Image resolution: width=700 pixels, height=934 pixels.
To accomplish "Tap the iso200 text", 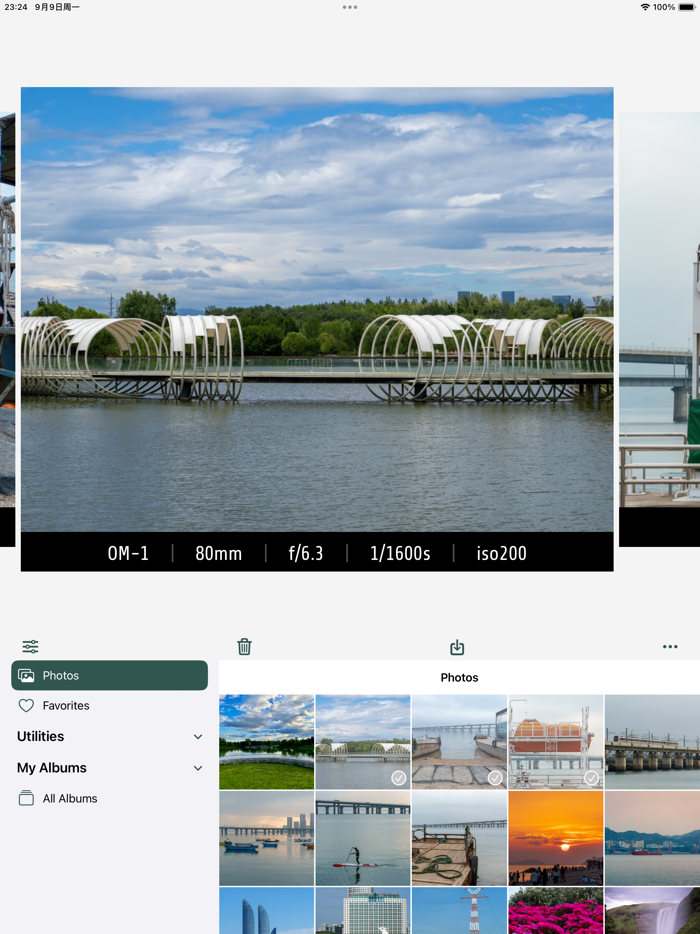I will click(501, 553).
